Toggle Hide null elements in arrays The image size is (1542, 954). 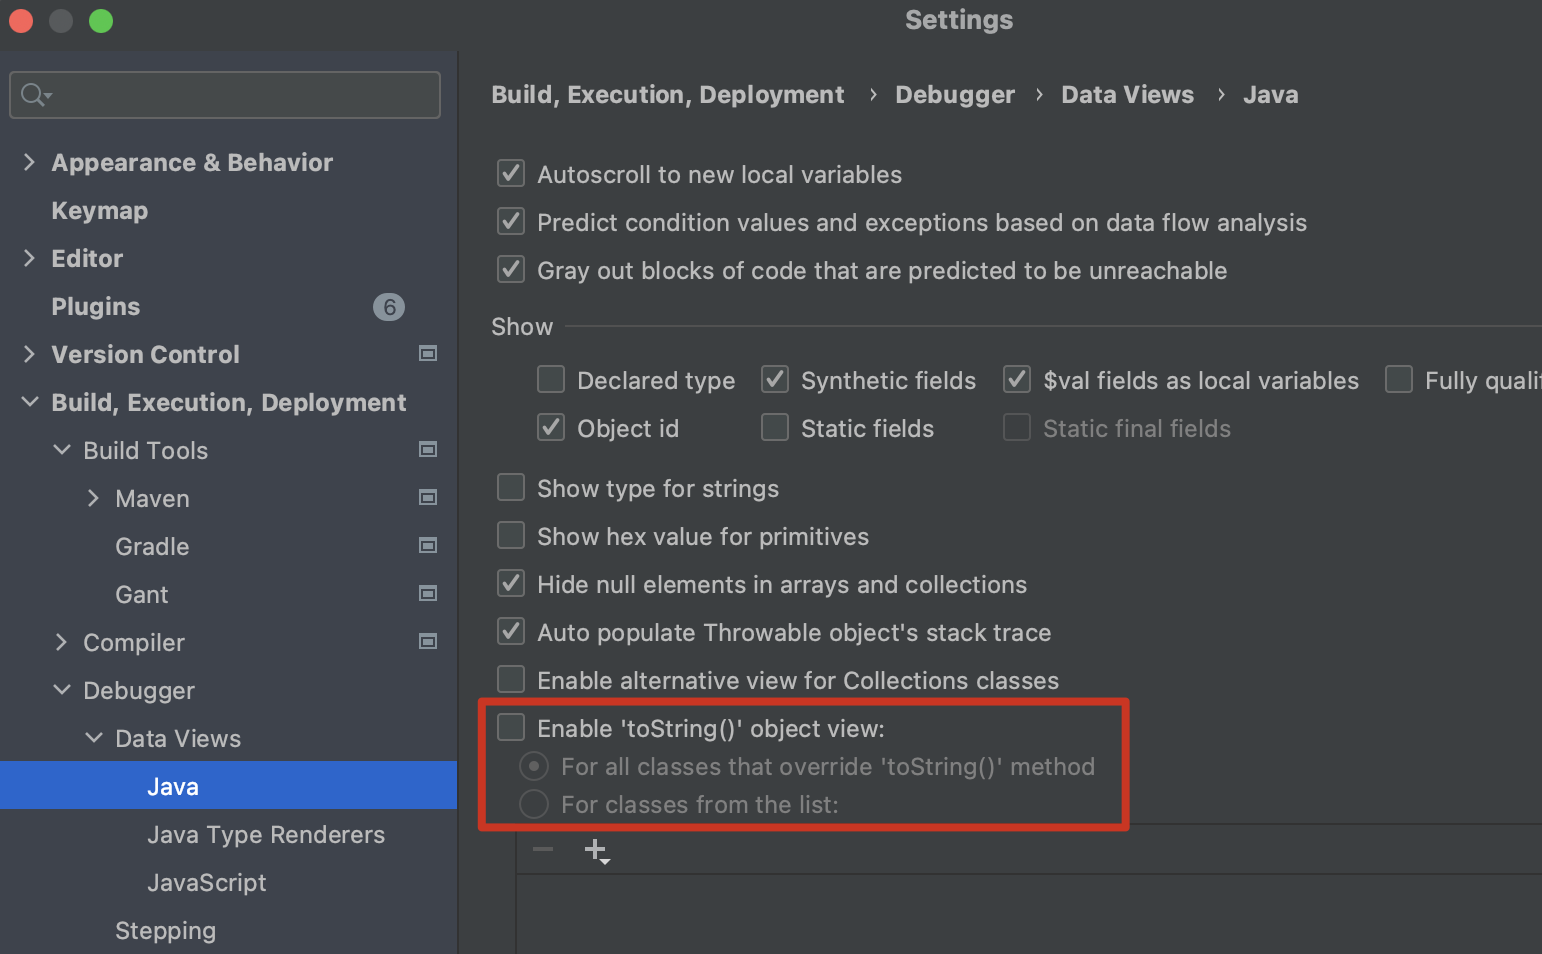coord(511,583)
